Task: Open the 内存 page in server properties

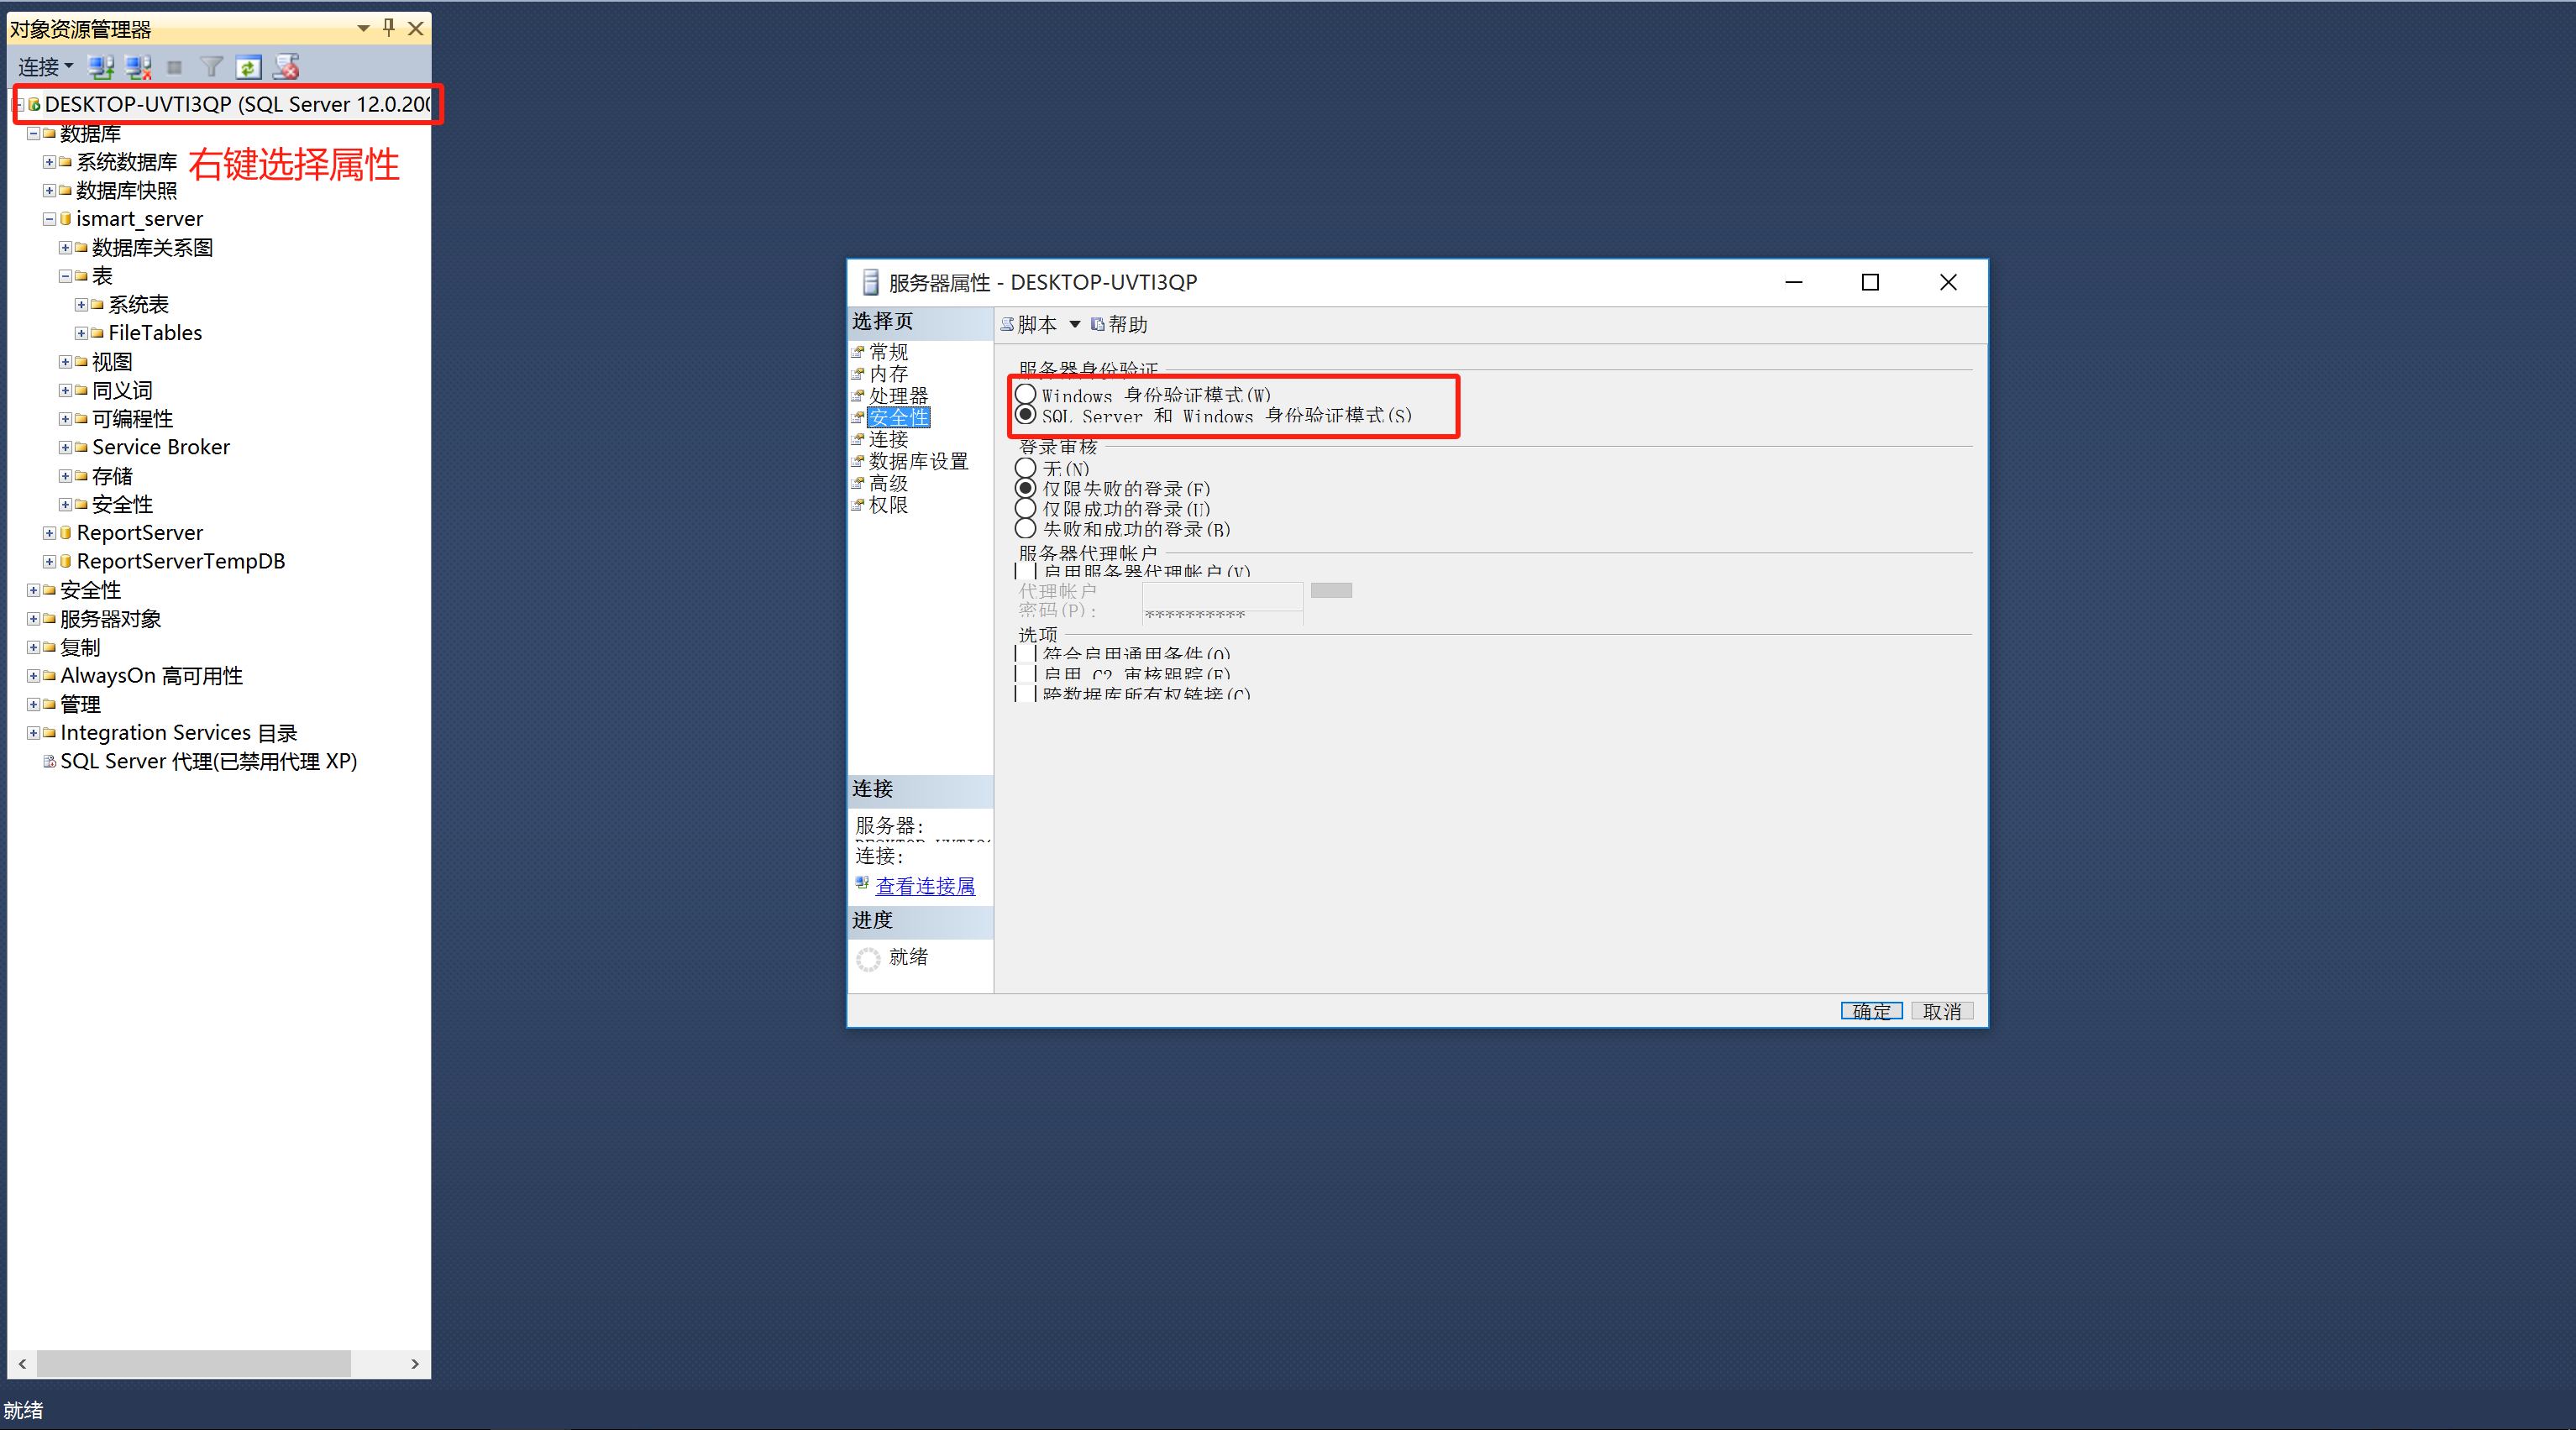Action: 888,374
